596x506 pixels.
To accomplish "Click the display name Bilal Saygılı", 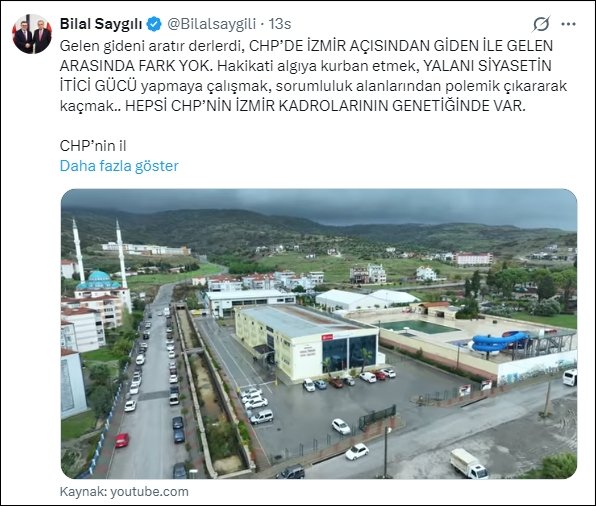I will (x=101, y=24).
